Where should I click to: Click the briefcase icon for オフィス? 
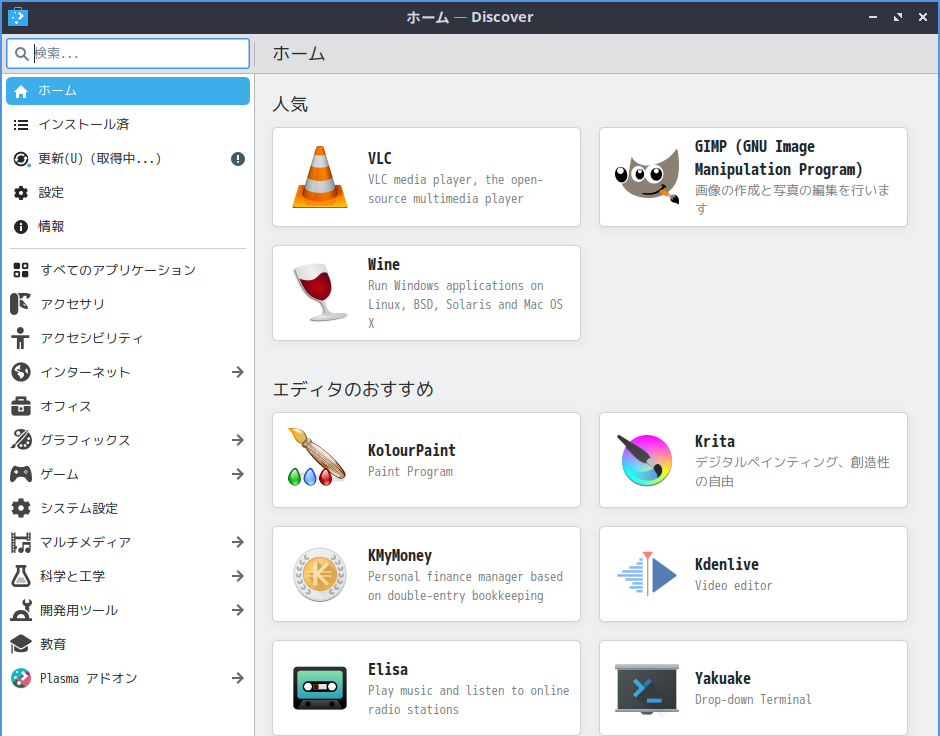pyautogui.click(x=21, y=406)
